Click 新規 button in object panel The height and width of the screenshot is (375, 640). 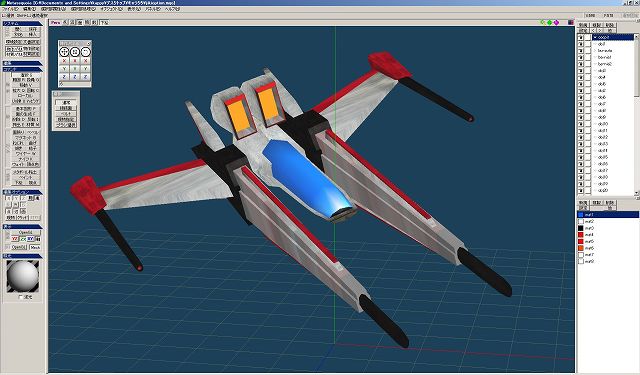pos(583,25)
